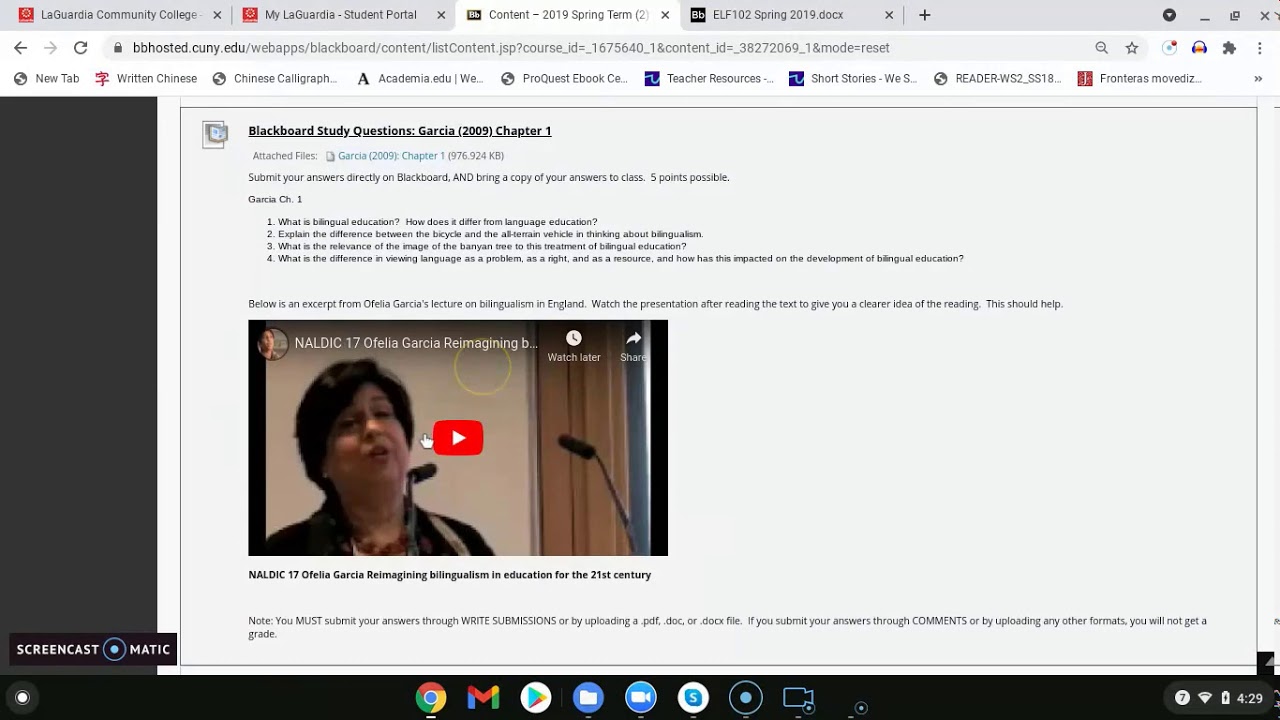
Task: Bookmark this page with the star icon
Action: coord(1132,48)
